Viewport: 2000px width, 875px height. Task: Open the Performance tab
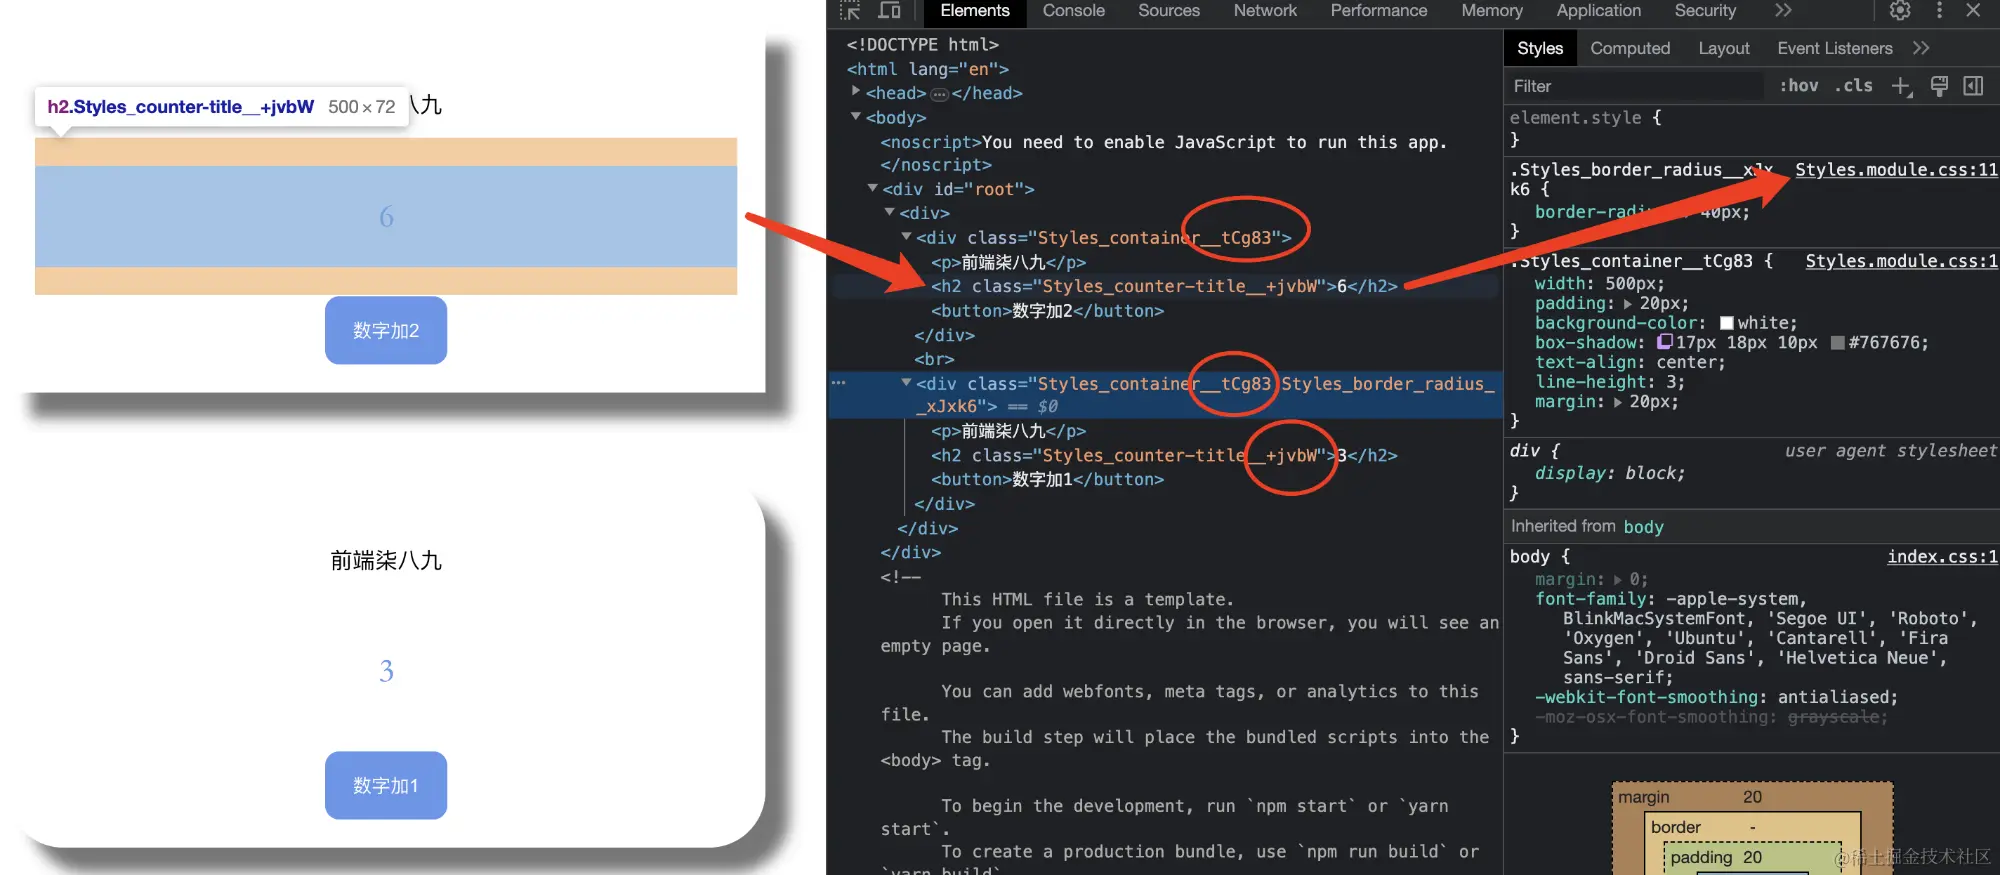tap(1378, 11)
